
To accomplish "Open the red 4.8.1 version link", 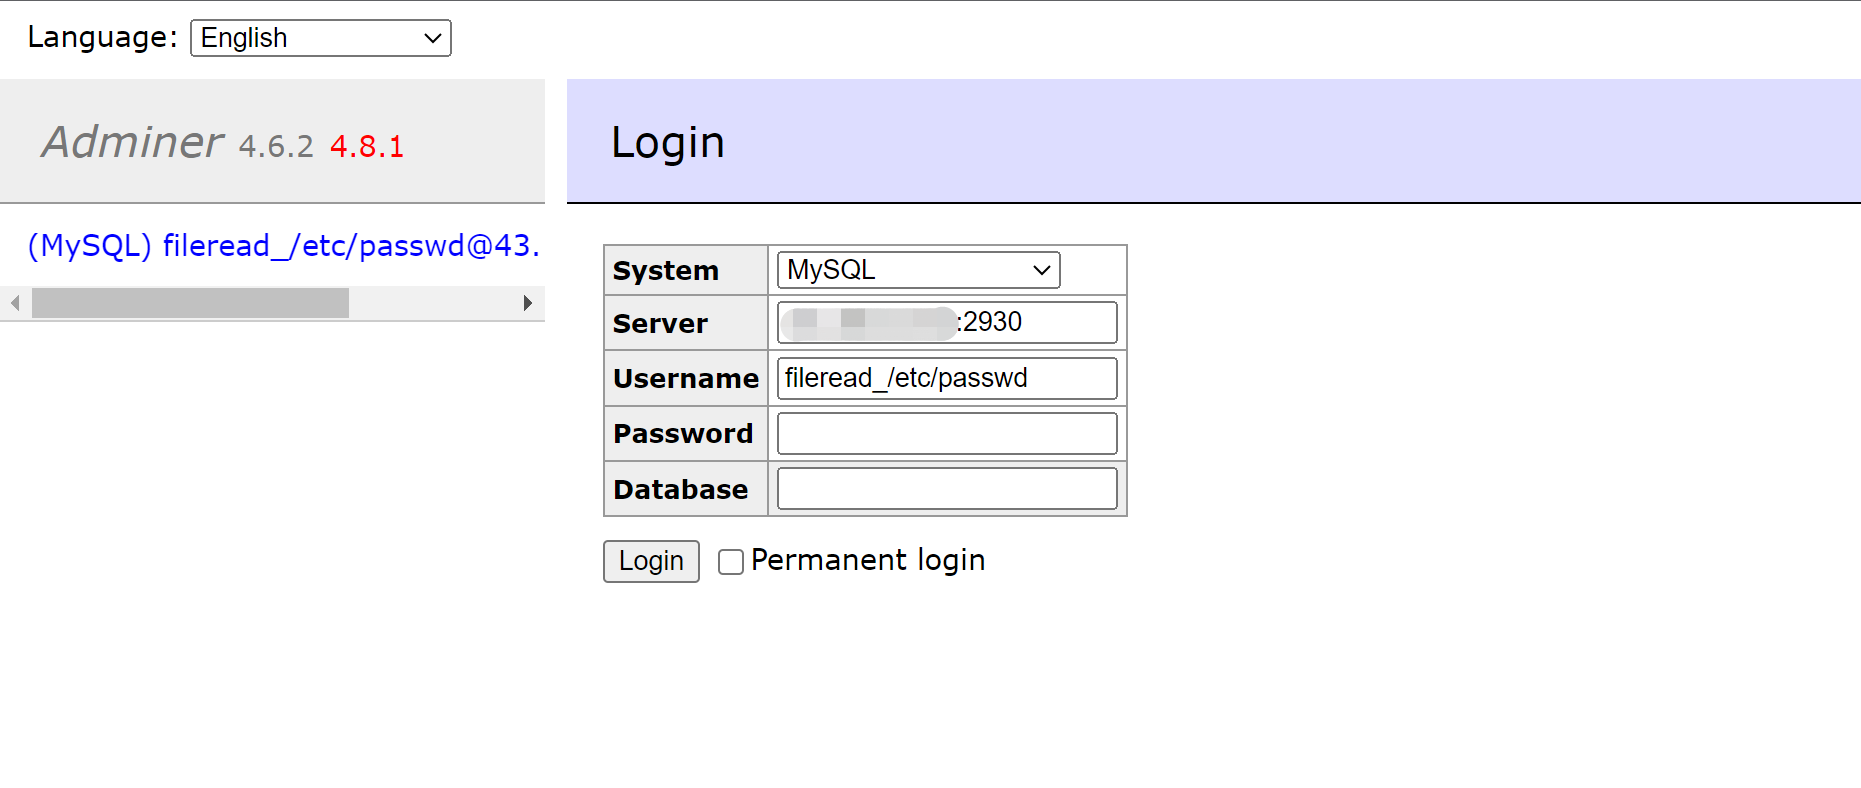I will 367,147.
